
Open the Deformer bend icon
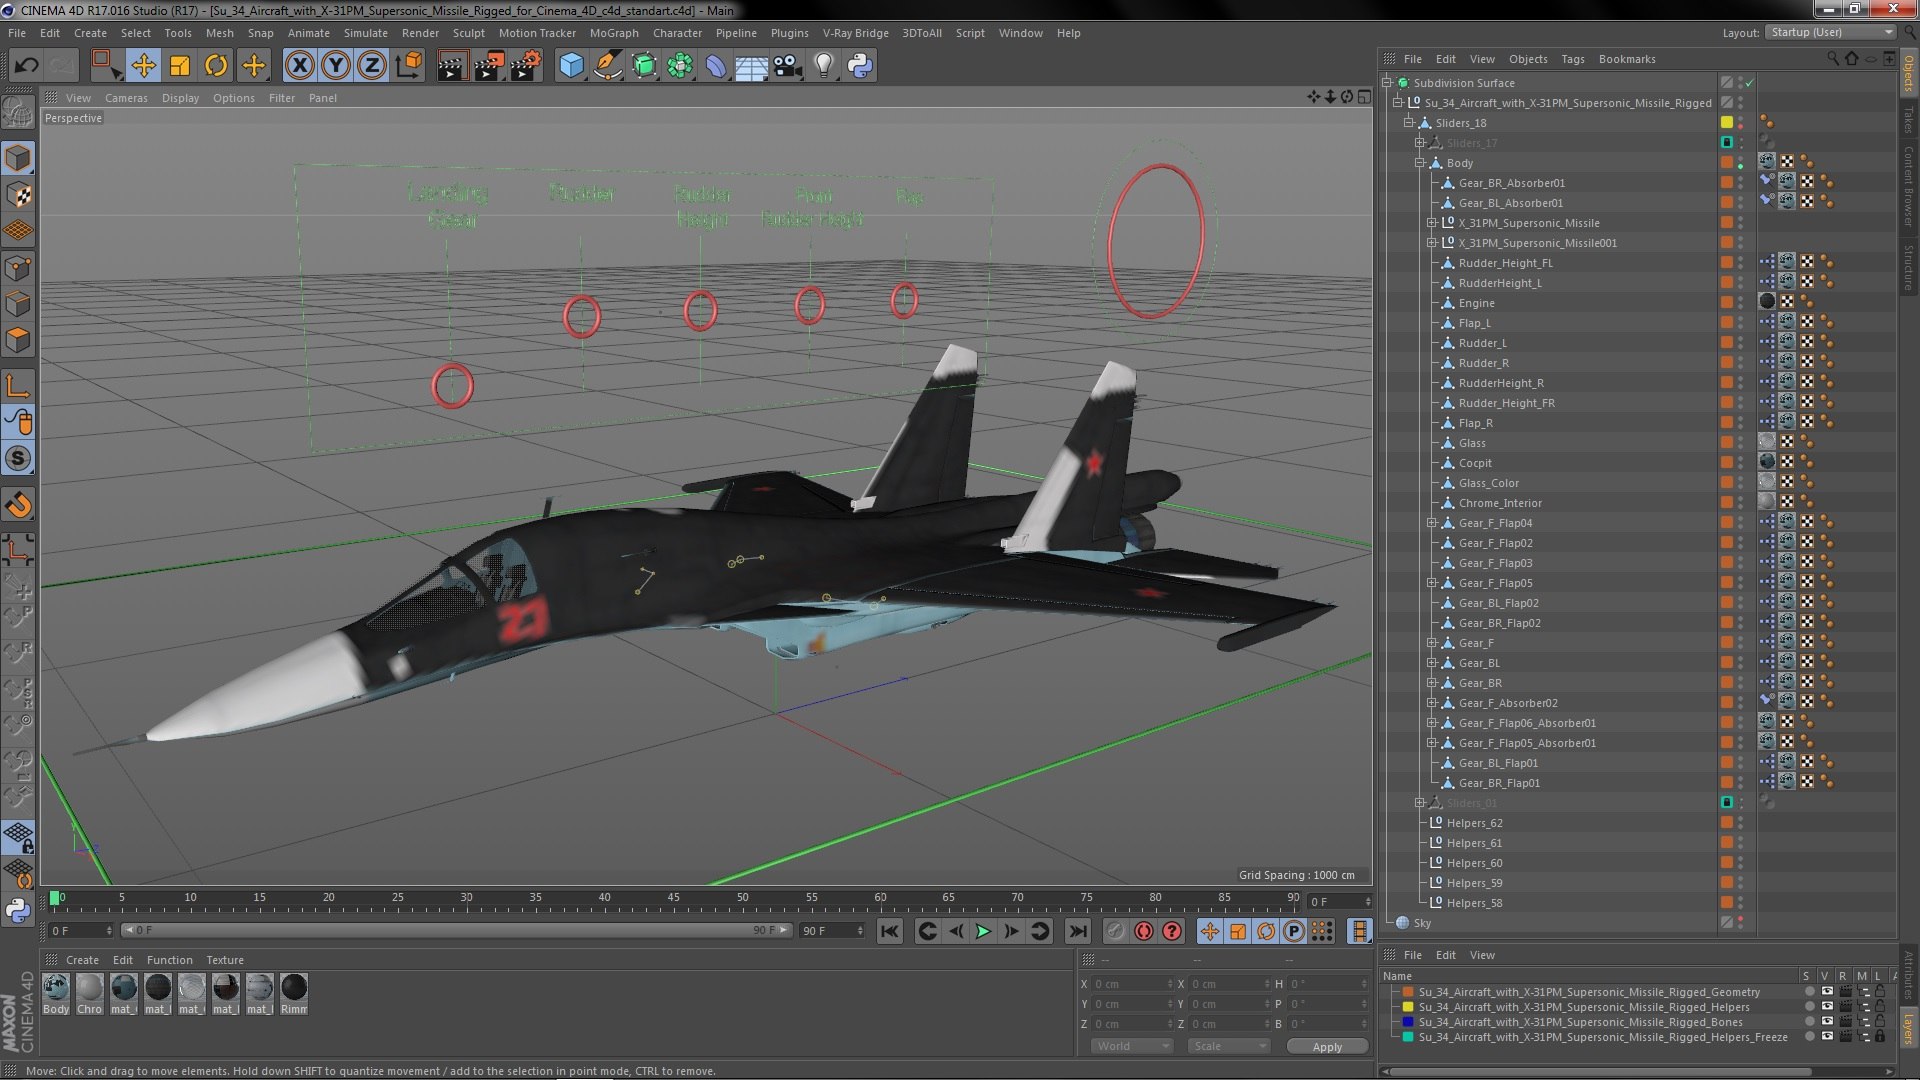[716, 66]
